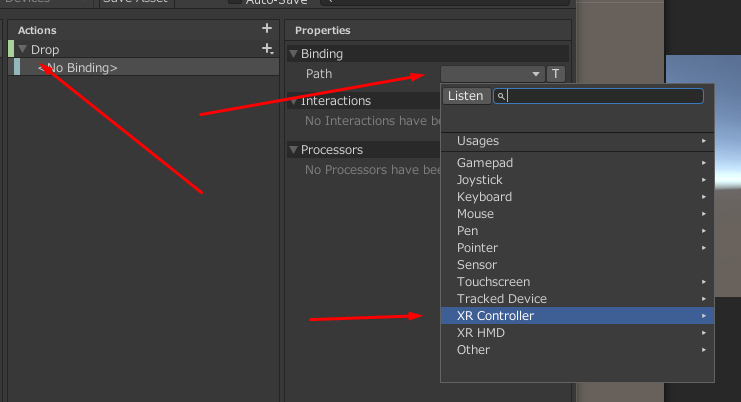Open the Touchscreen submenu

point(577,282)
